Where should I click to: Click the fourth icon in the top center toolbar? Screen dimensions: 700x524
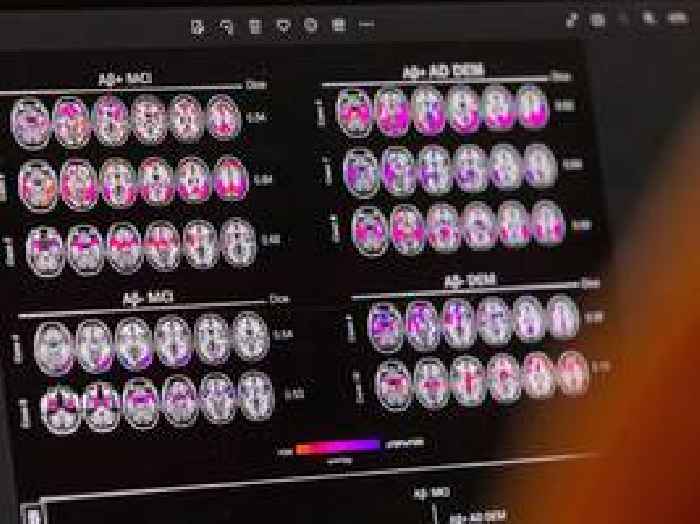pyautogui.click(x=284, y=24)
